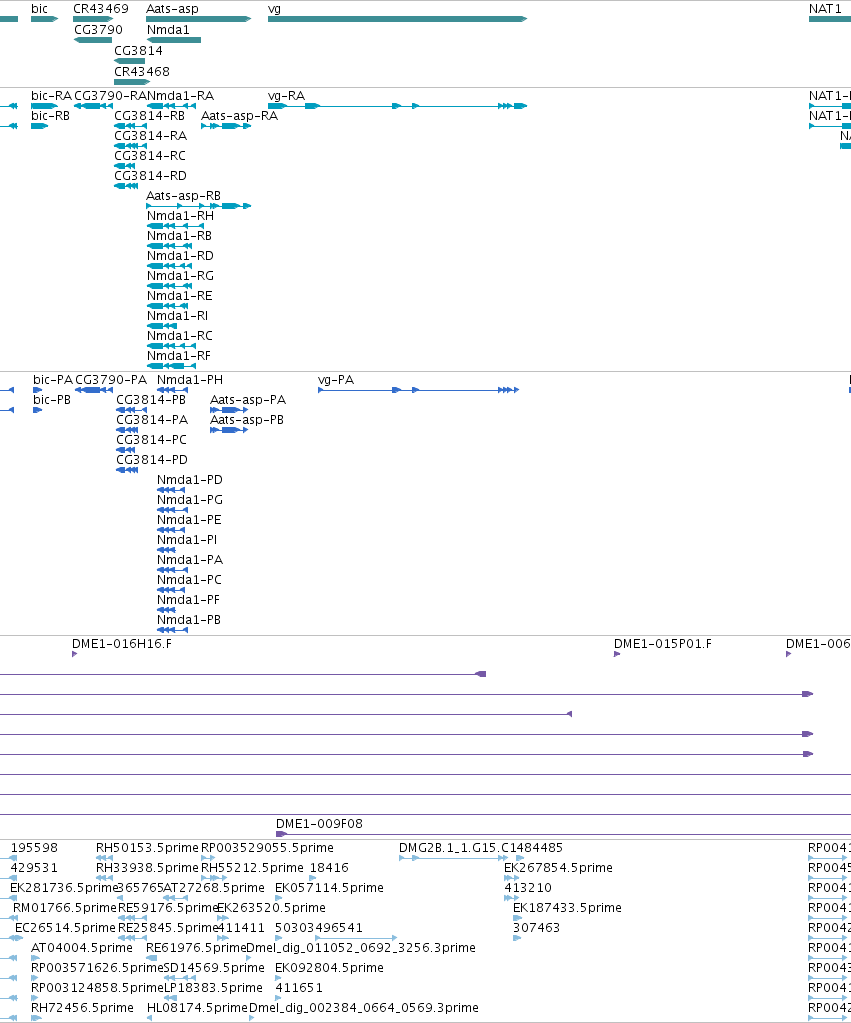The height and width of the screenshot is (1023, 851).
Task: Select transcript Nmda1-RD
Action: click(180, 256)
